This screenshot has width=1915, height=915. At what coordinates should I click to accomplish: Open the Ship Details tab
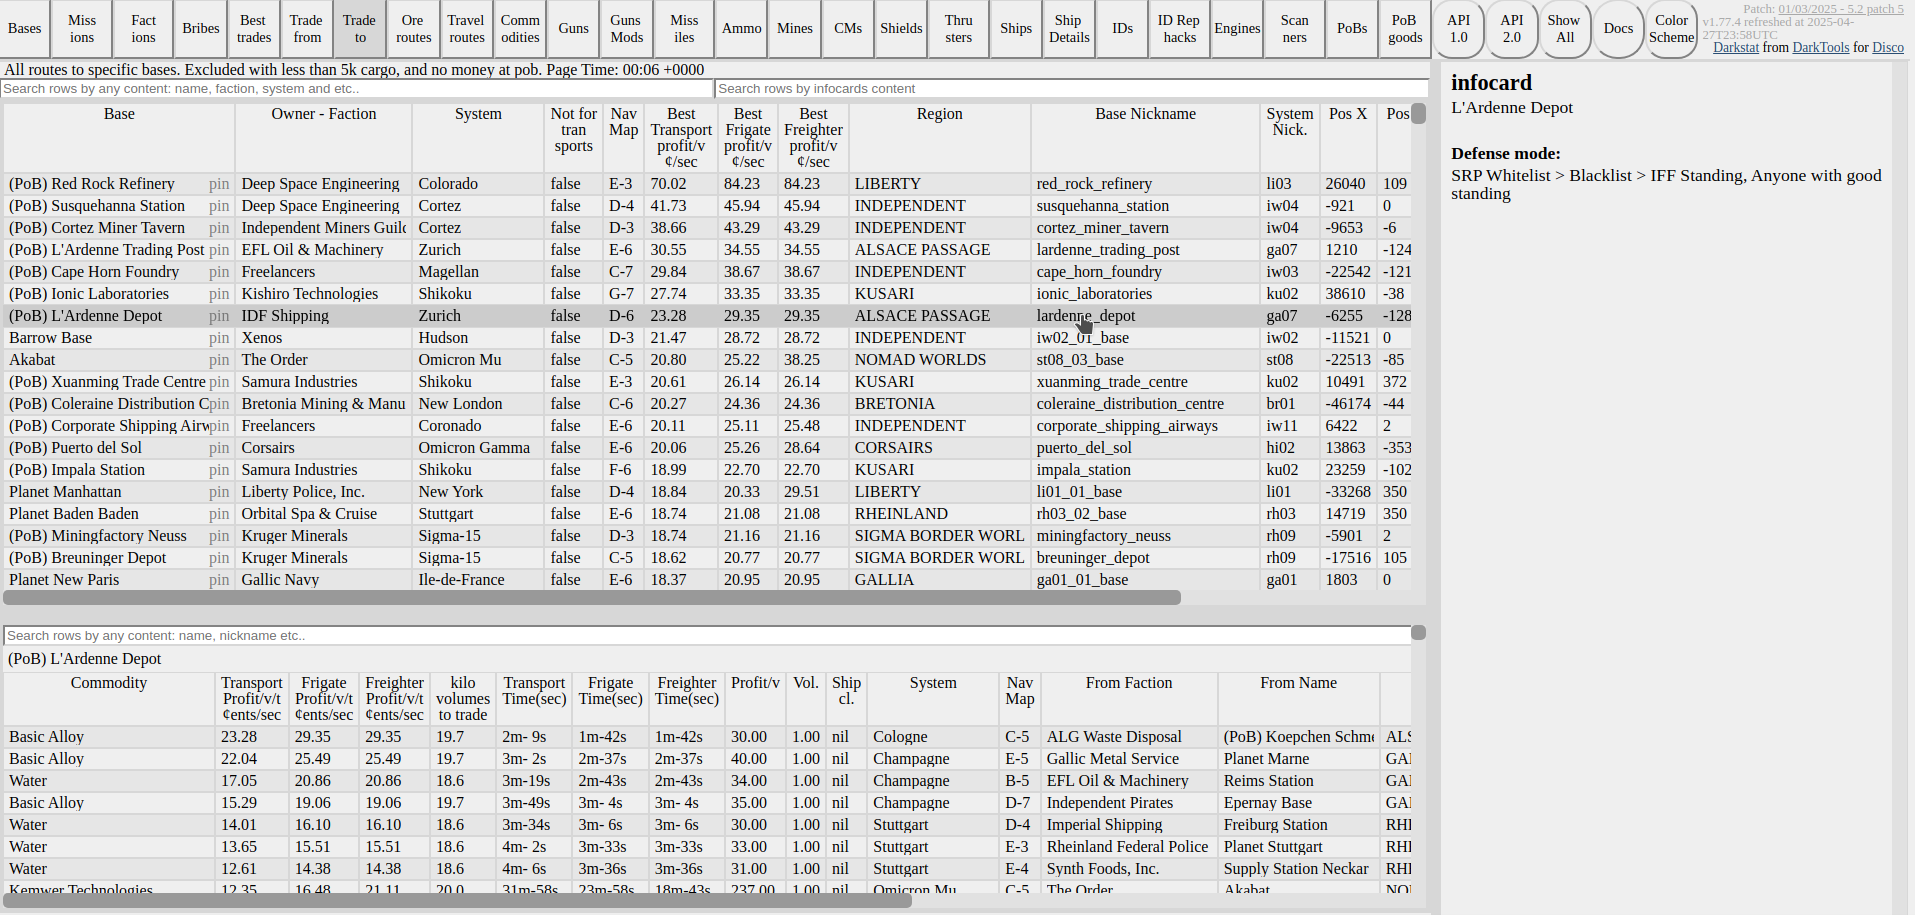coord(1069,29)
